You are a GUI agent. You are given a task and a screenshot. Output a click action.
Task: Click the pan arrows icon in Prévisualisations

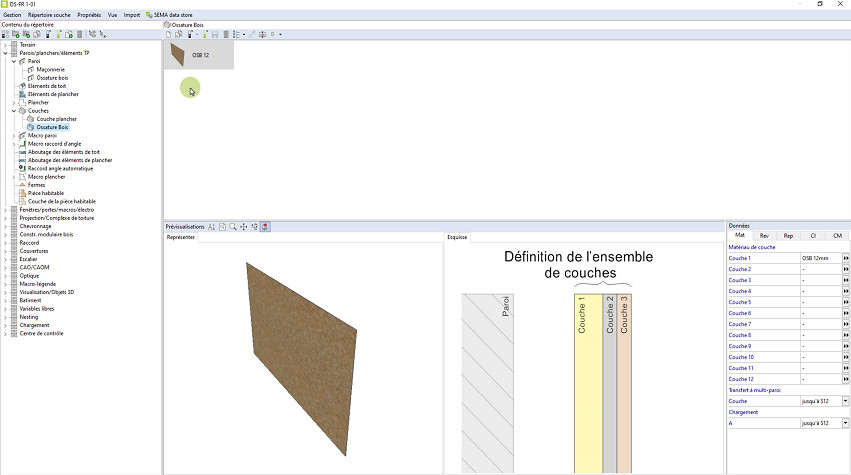click(244, 227)
